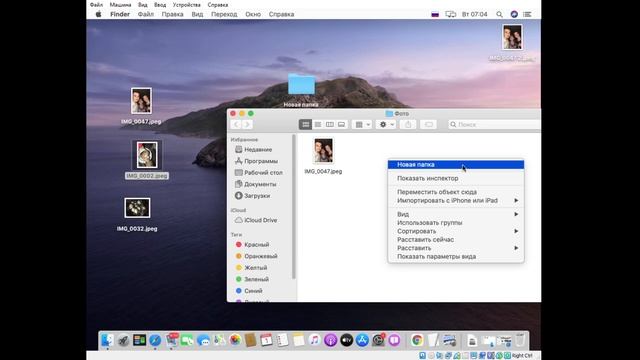Screen dimensions: 640x360
Task: Open the 'Переход' menu in menu bar
Action: pos(224,14)
